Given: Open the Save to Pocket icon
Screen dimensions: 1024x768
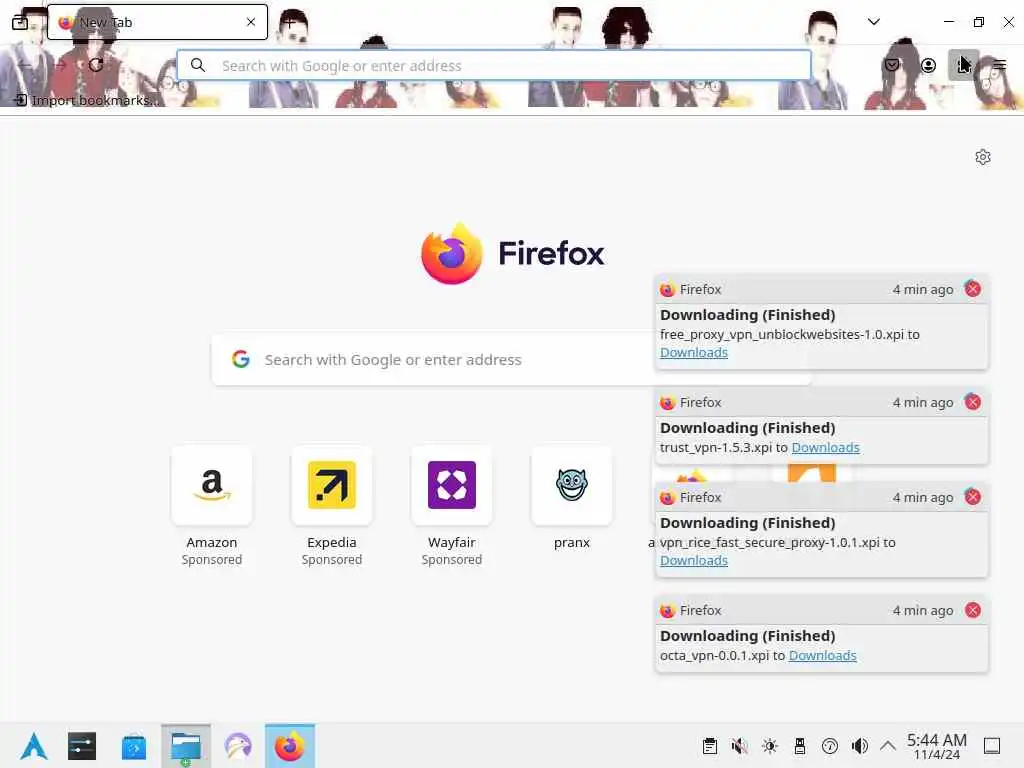Looking at the screenshot, I should coord(892,65).
